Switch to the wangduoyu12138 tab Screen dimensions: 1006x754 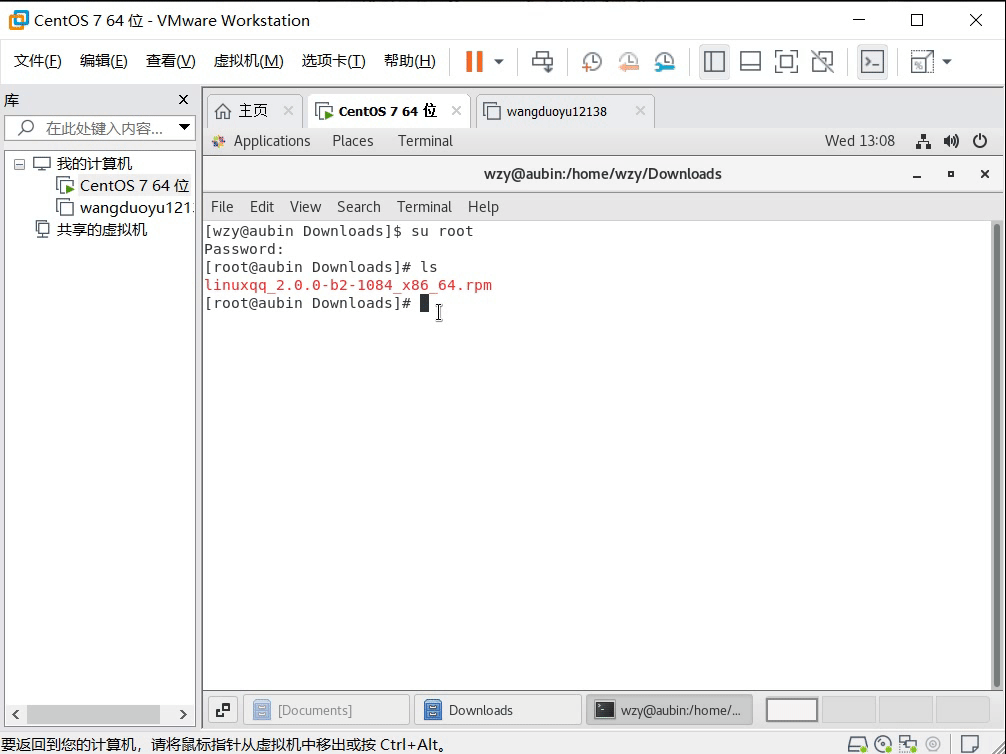point(560,110)
